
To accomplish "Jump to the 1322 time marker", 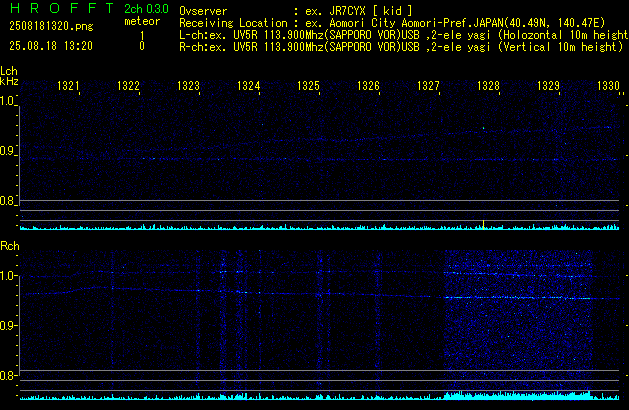I will 128,86.
